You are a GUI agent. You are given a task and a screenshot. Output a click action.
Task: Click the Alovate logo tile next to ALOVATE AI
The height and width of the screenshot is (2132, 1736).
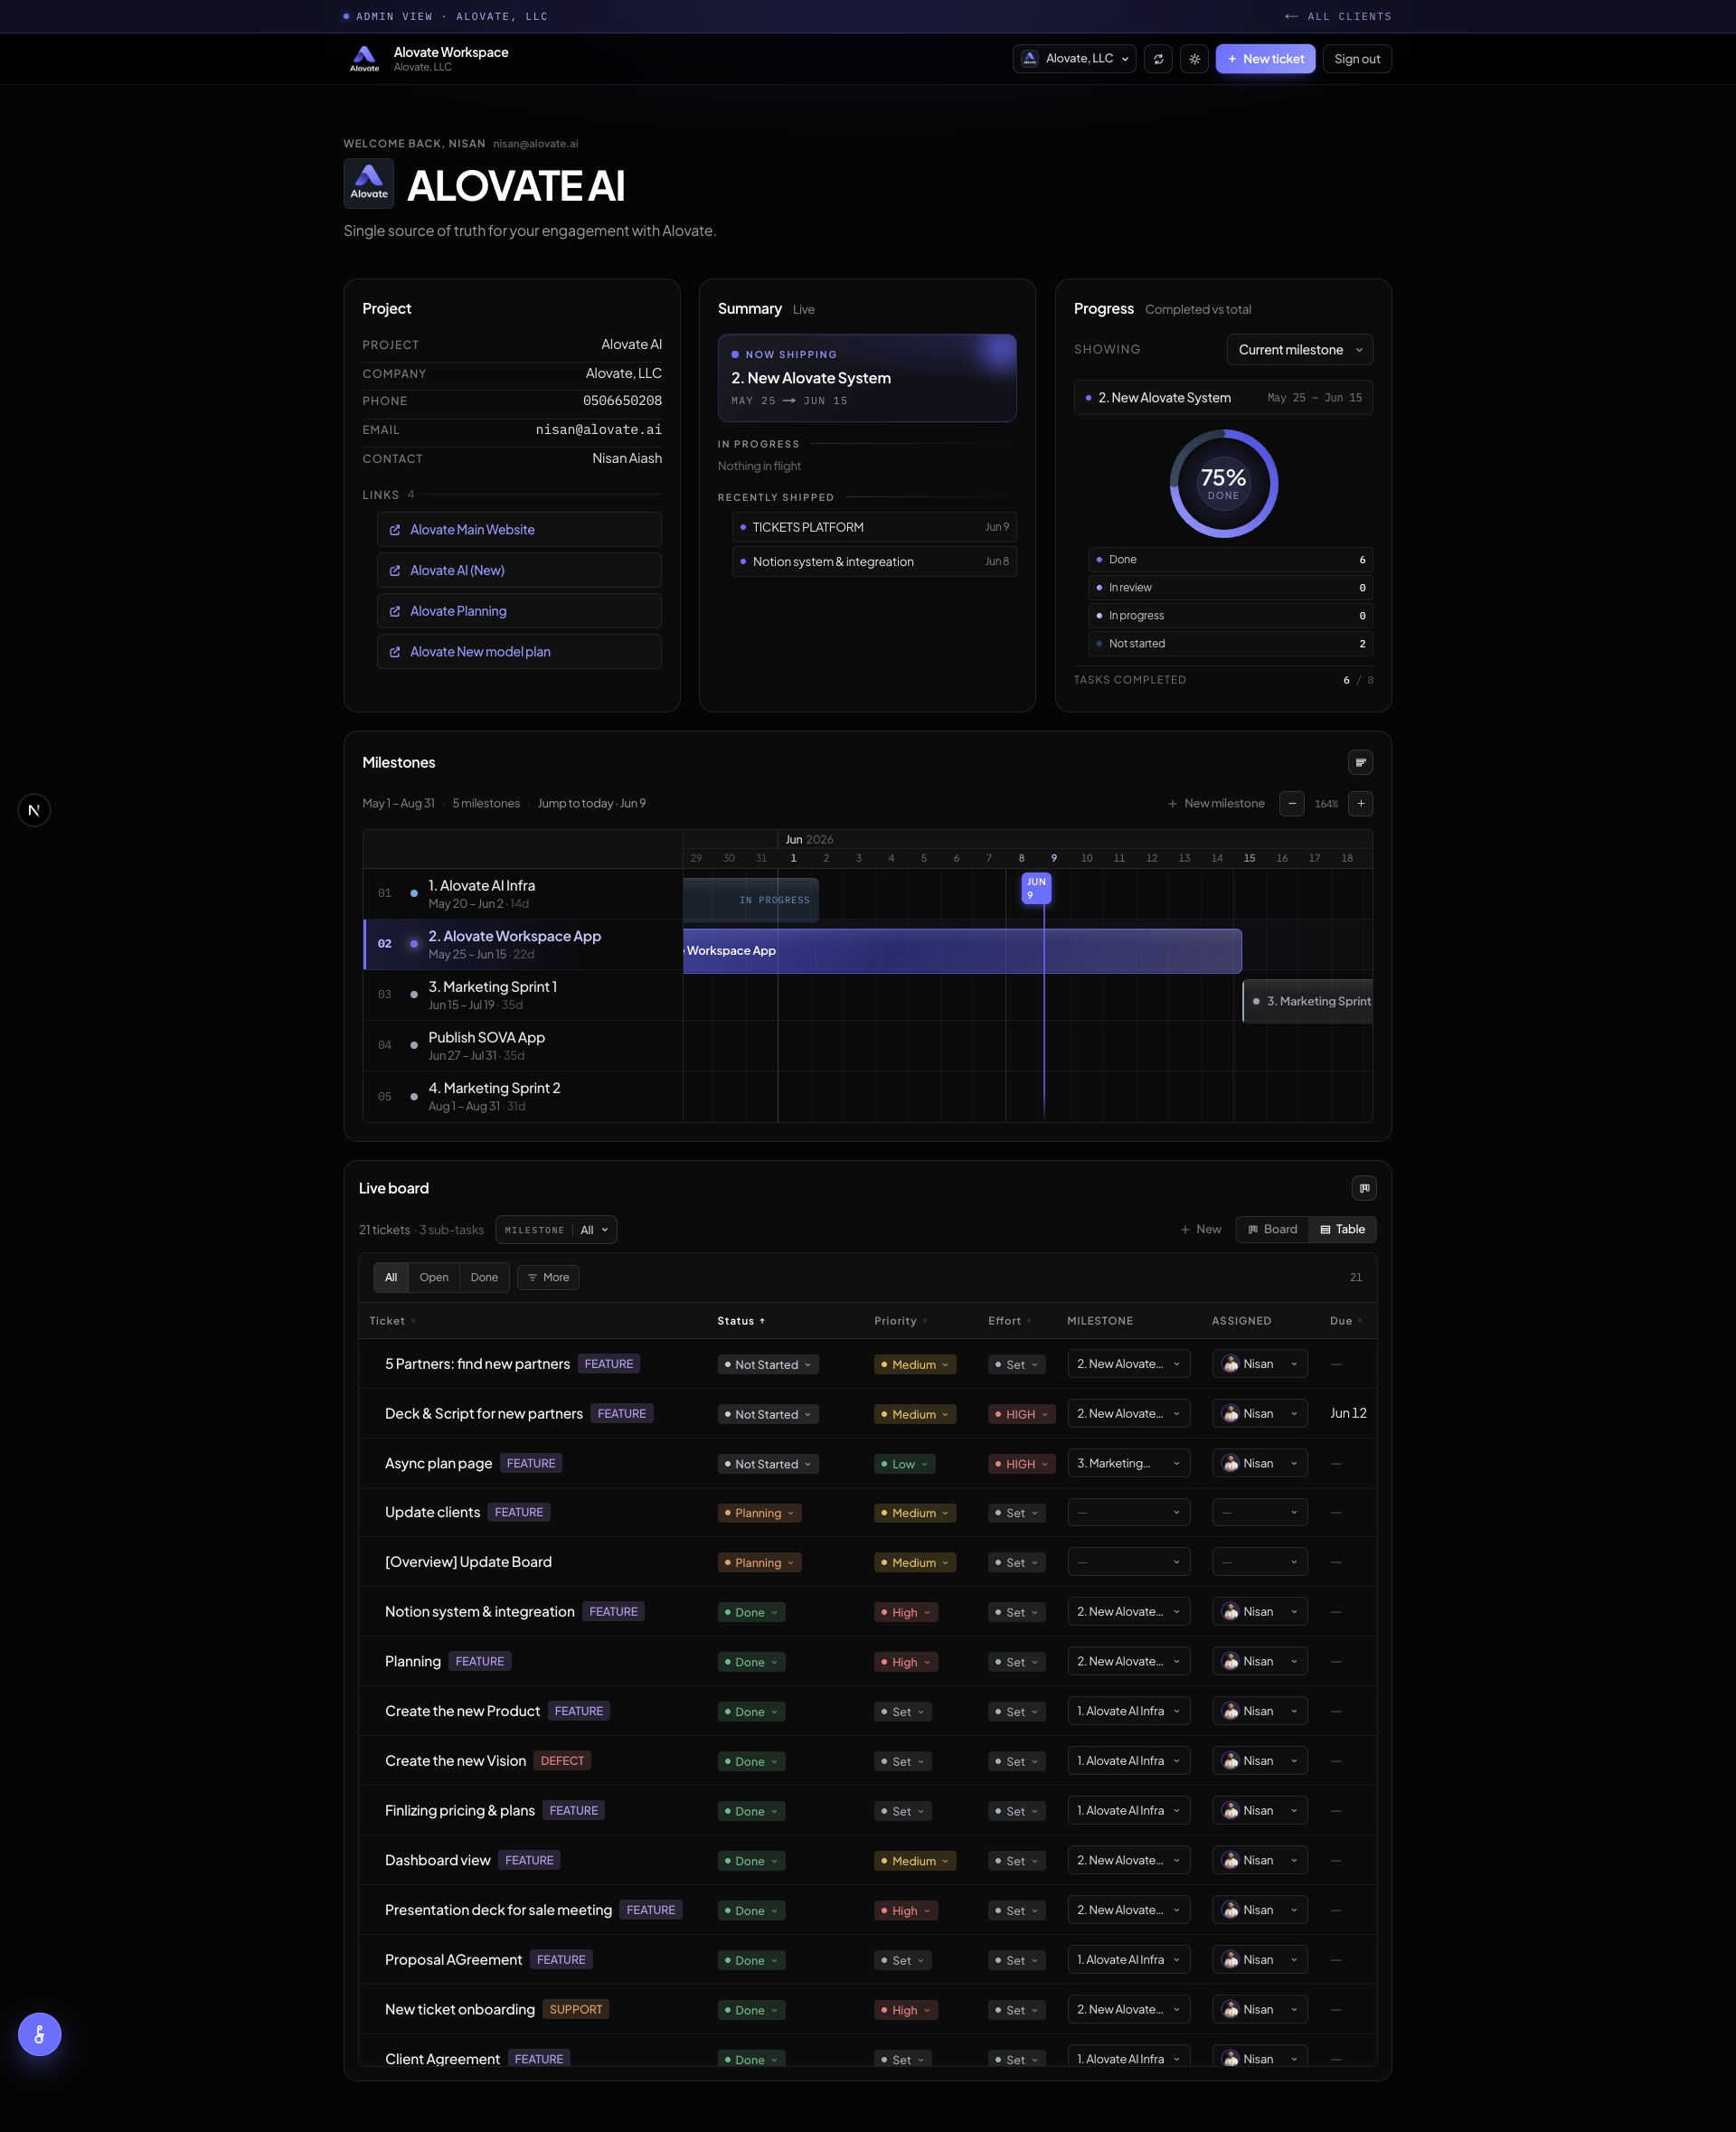point(368,184)
